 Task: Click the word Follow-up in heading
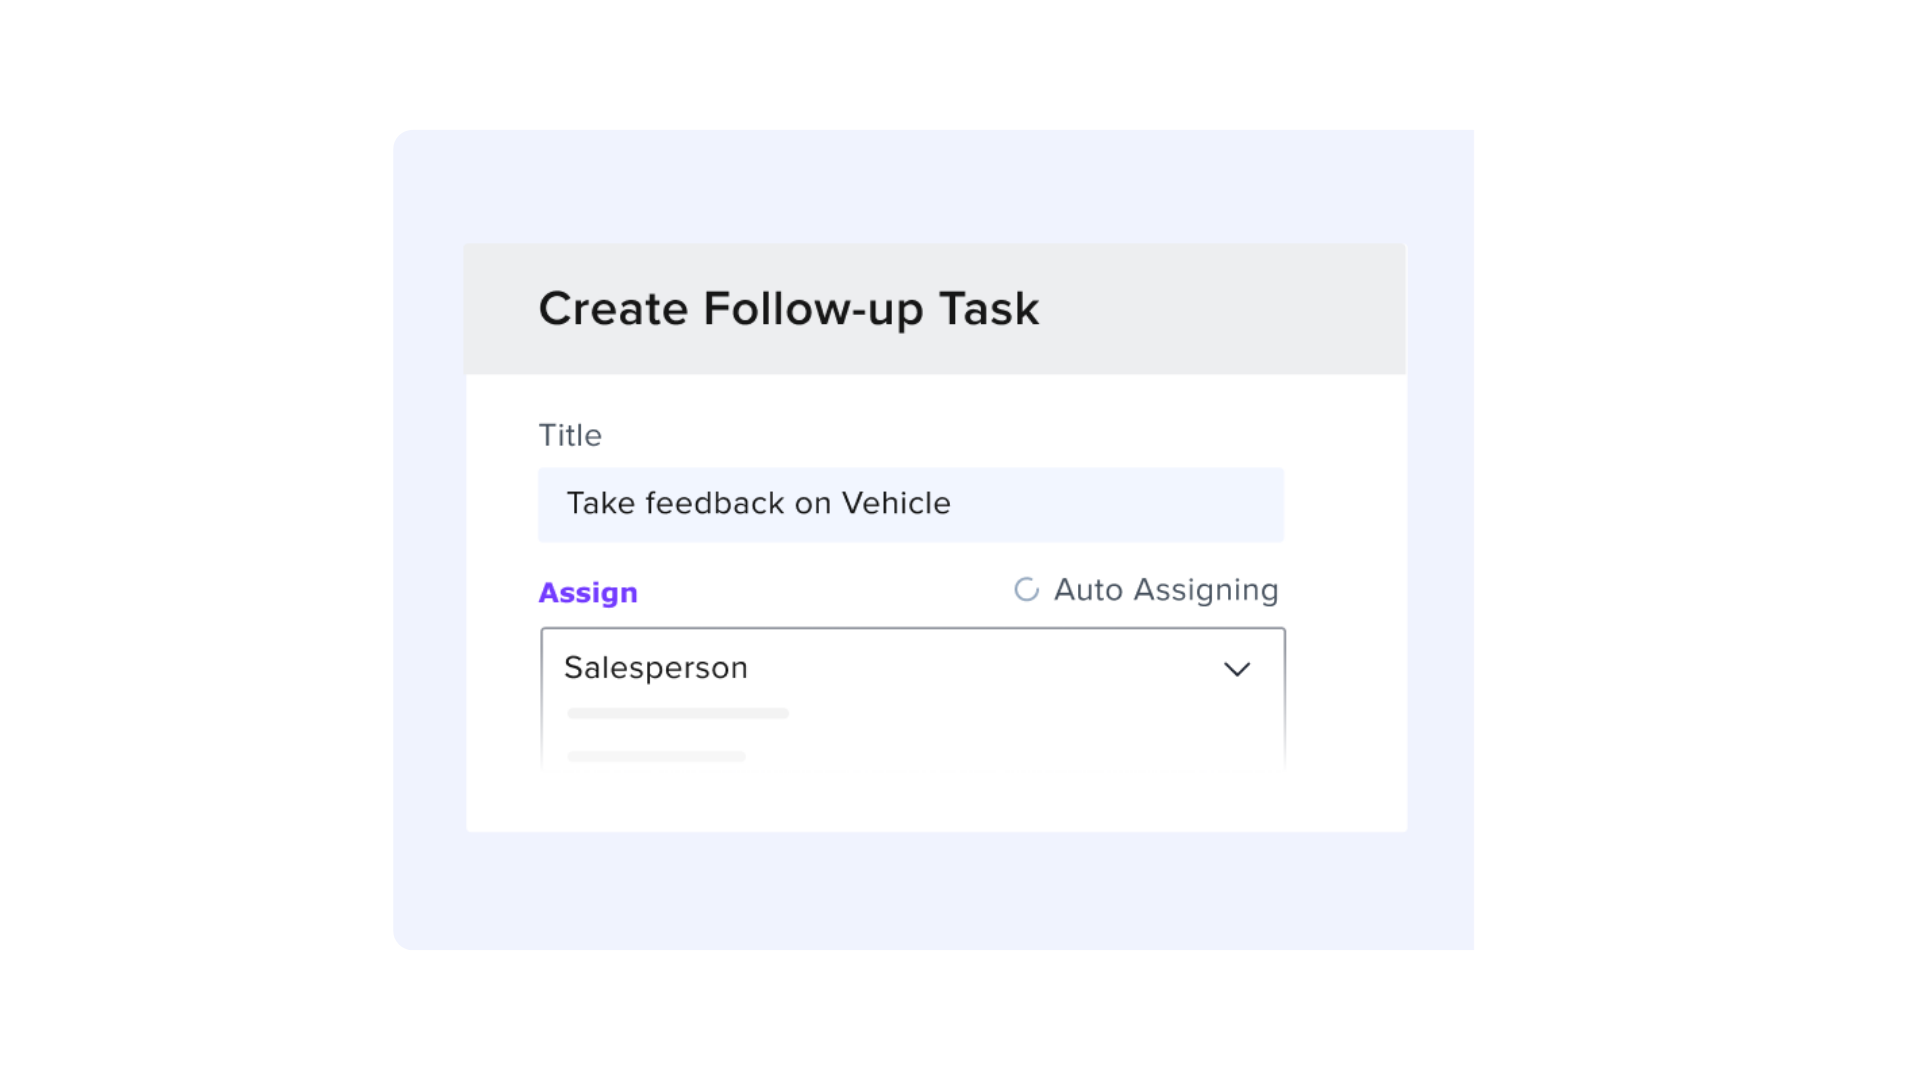click(813, 309)
